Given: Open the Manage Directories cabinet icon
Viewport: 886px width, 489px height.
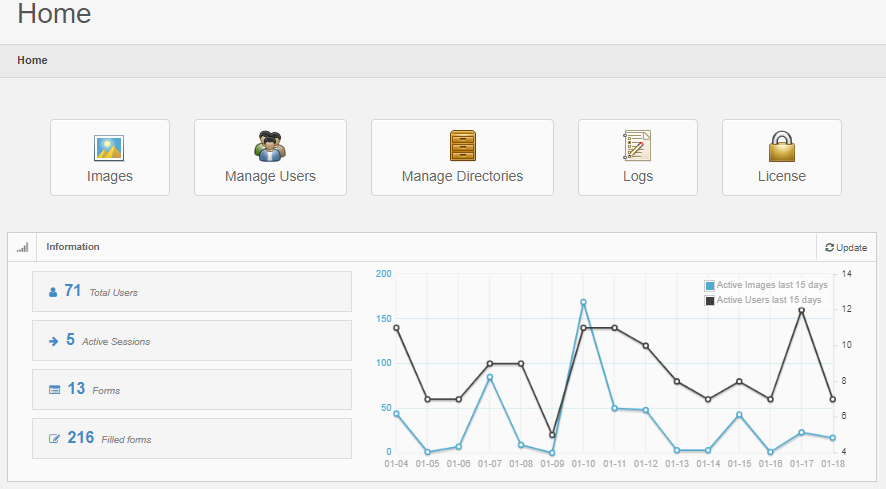Looking at the screenshot, I should coord(462,146).
